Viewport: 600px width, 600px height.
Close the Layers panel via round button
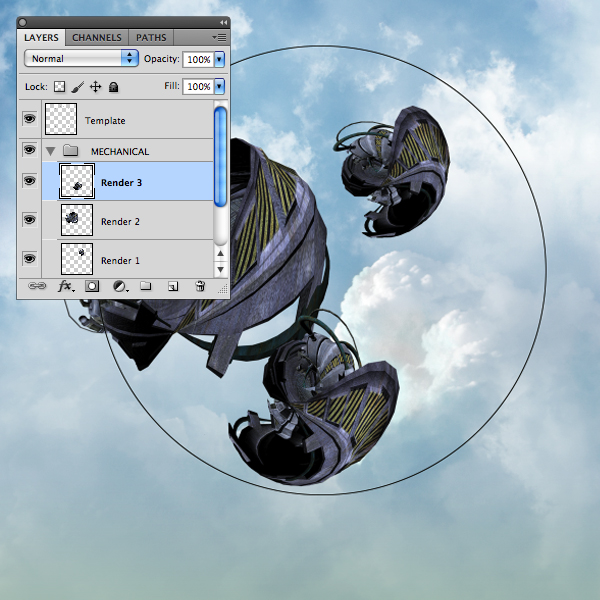(x=23, y=23)
